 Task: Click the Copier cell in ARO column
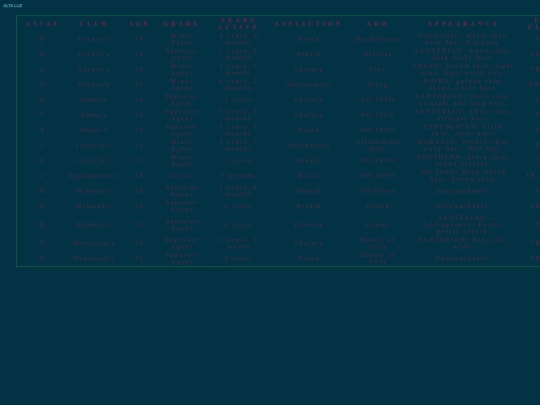[x=377, y=225]
